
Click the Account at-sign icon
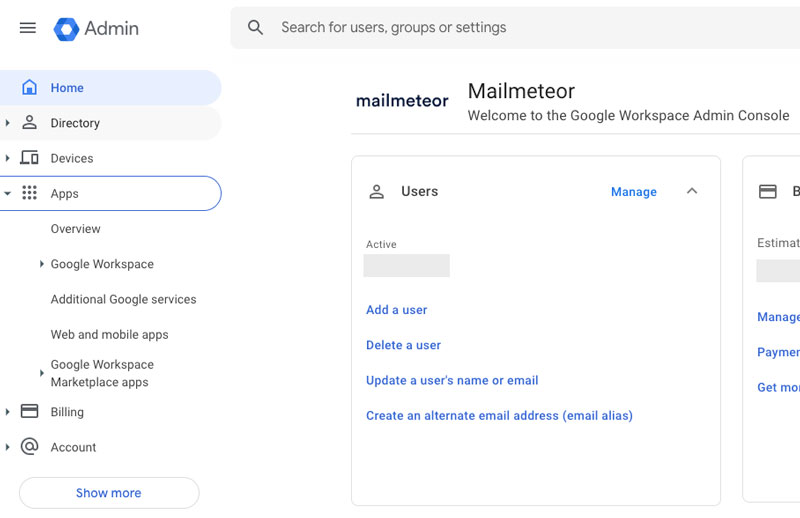coord(29,447)
